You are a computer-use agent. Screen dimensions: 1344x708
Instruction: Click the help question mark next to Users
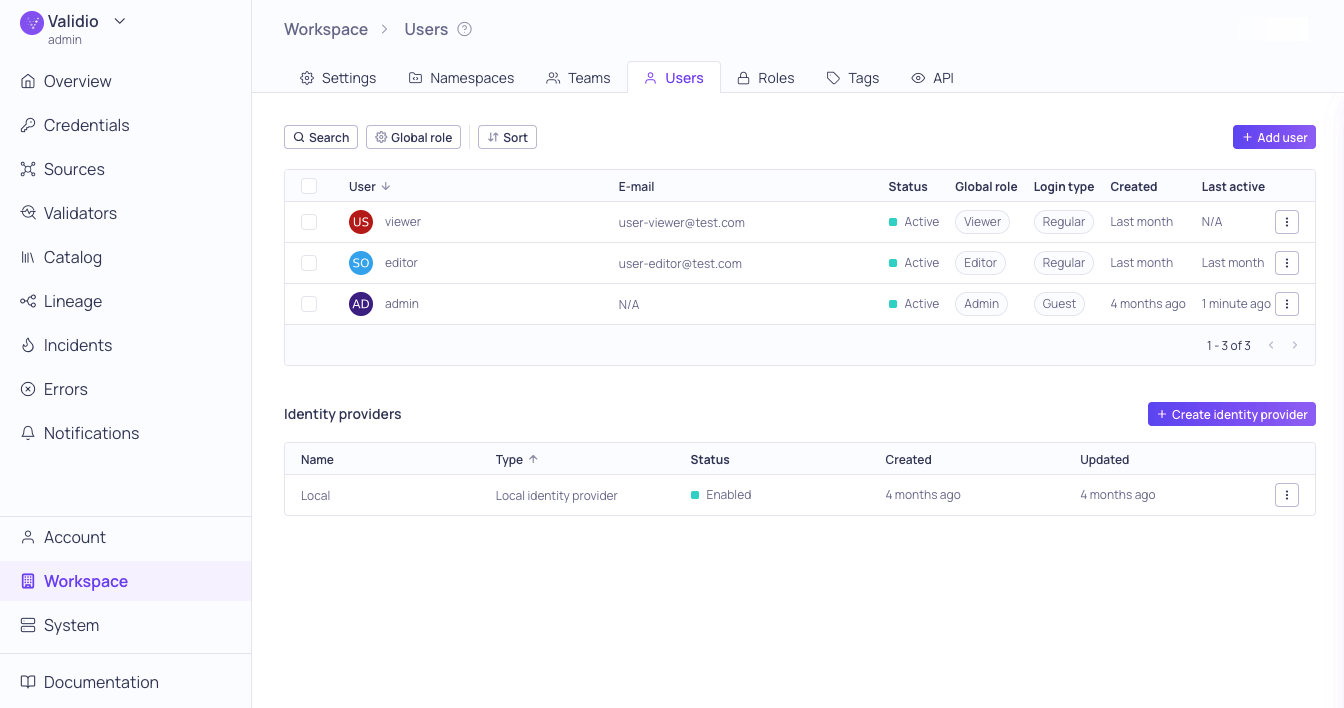[x=465, y=29]
